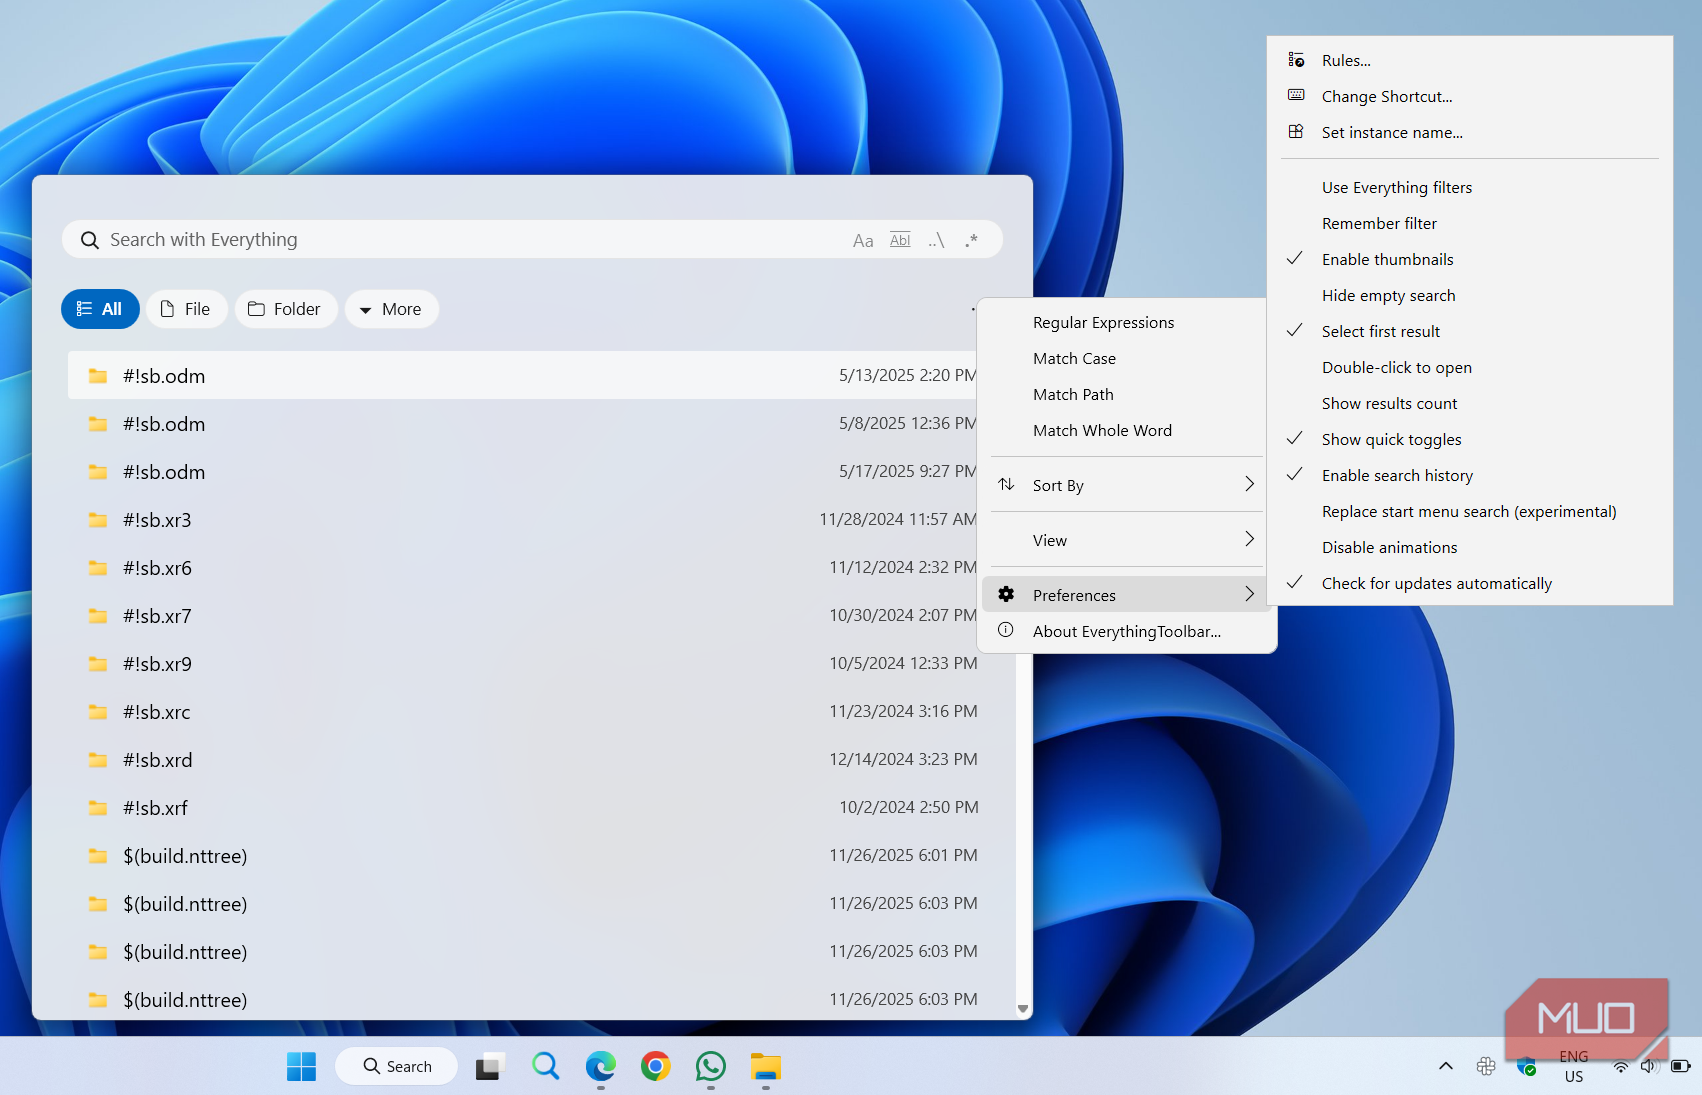The image size is (1702, 1095).
Task: Click the About EverythingToolbar info icon
Action: [x=1006, y=631]
